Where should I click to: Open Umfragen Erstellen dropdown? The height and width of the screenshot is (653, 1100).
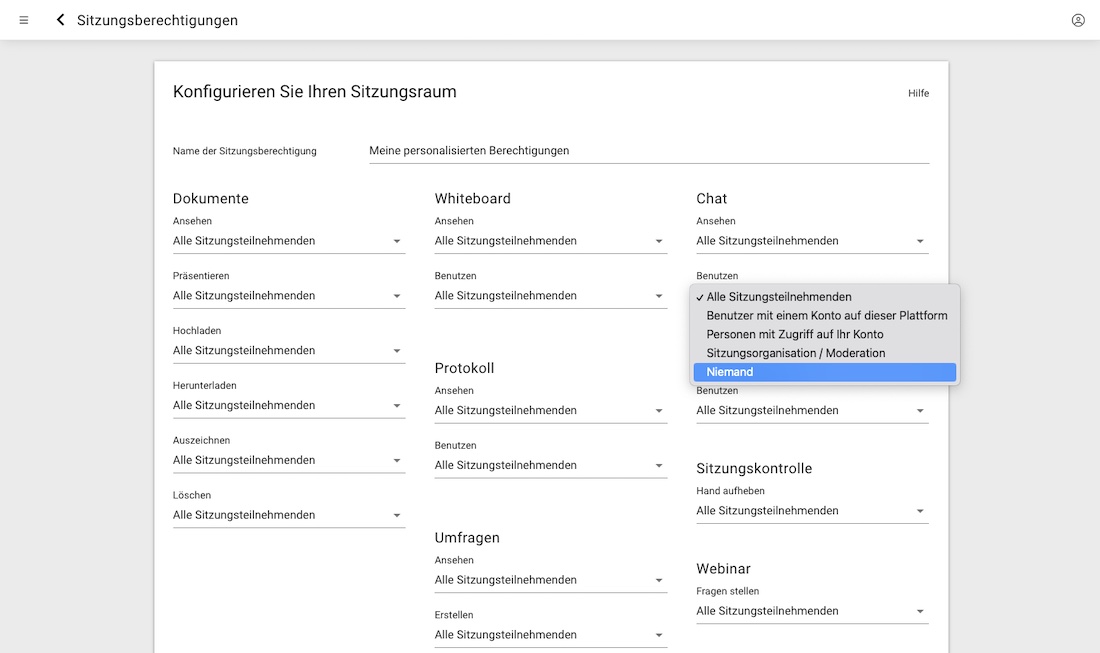[x=550, y=635]
